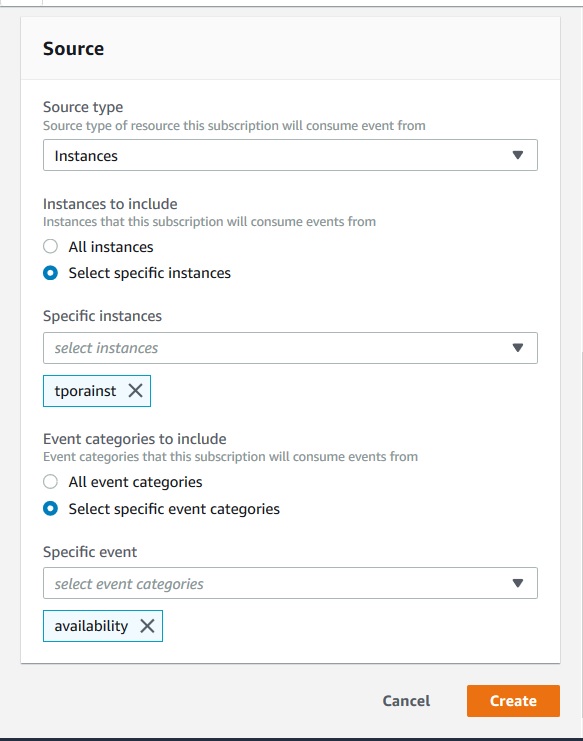Click the All event categories label text
The image size is (583, 741).
pos(136,482)
